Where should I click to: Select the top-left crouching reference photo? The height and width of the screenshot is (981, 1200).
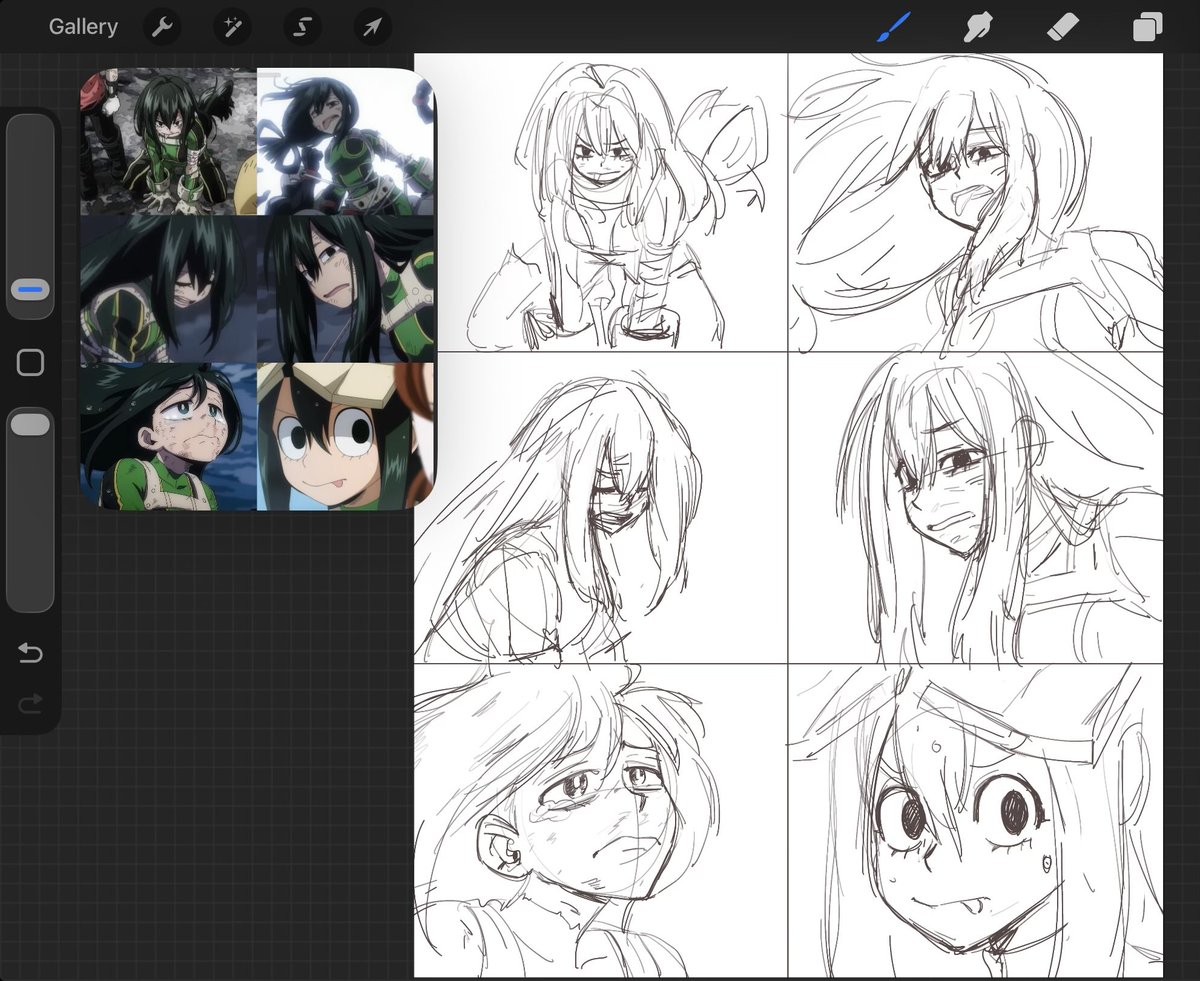pos(169,142)
